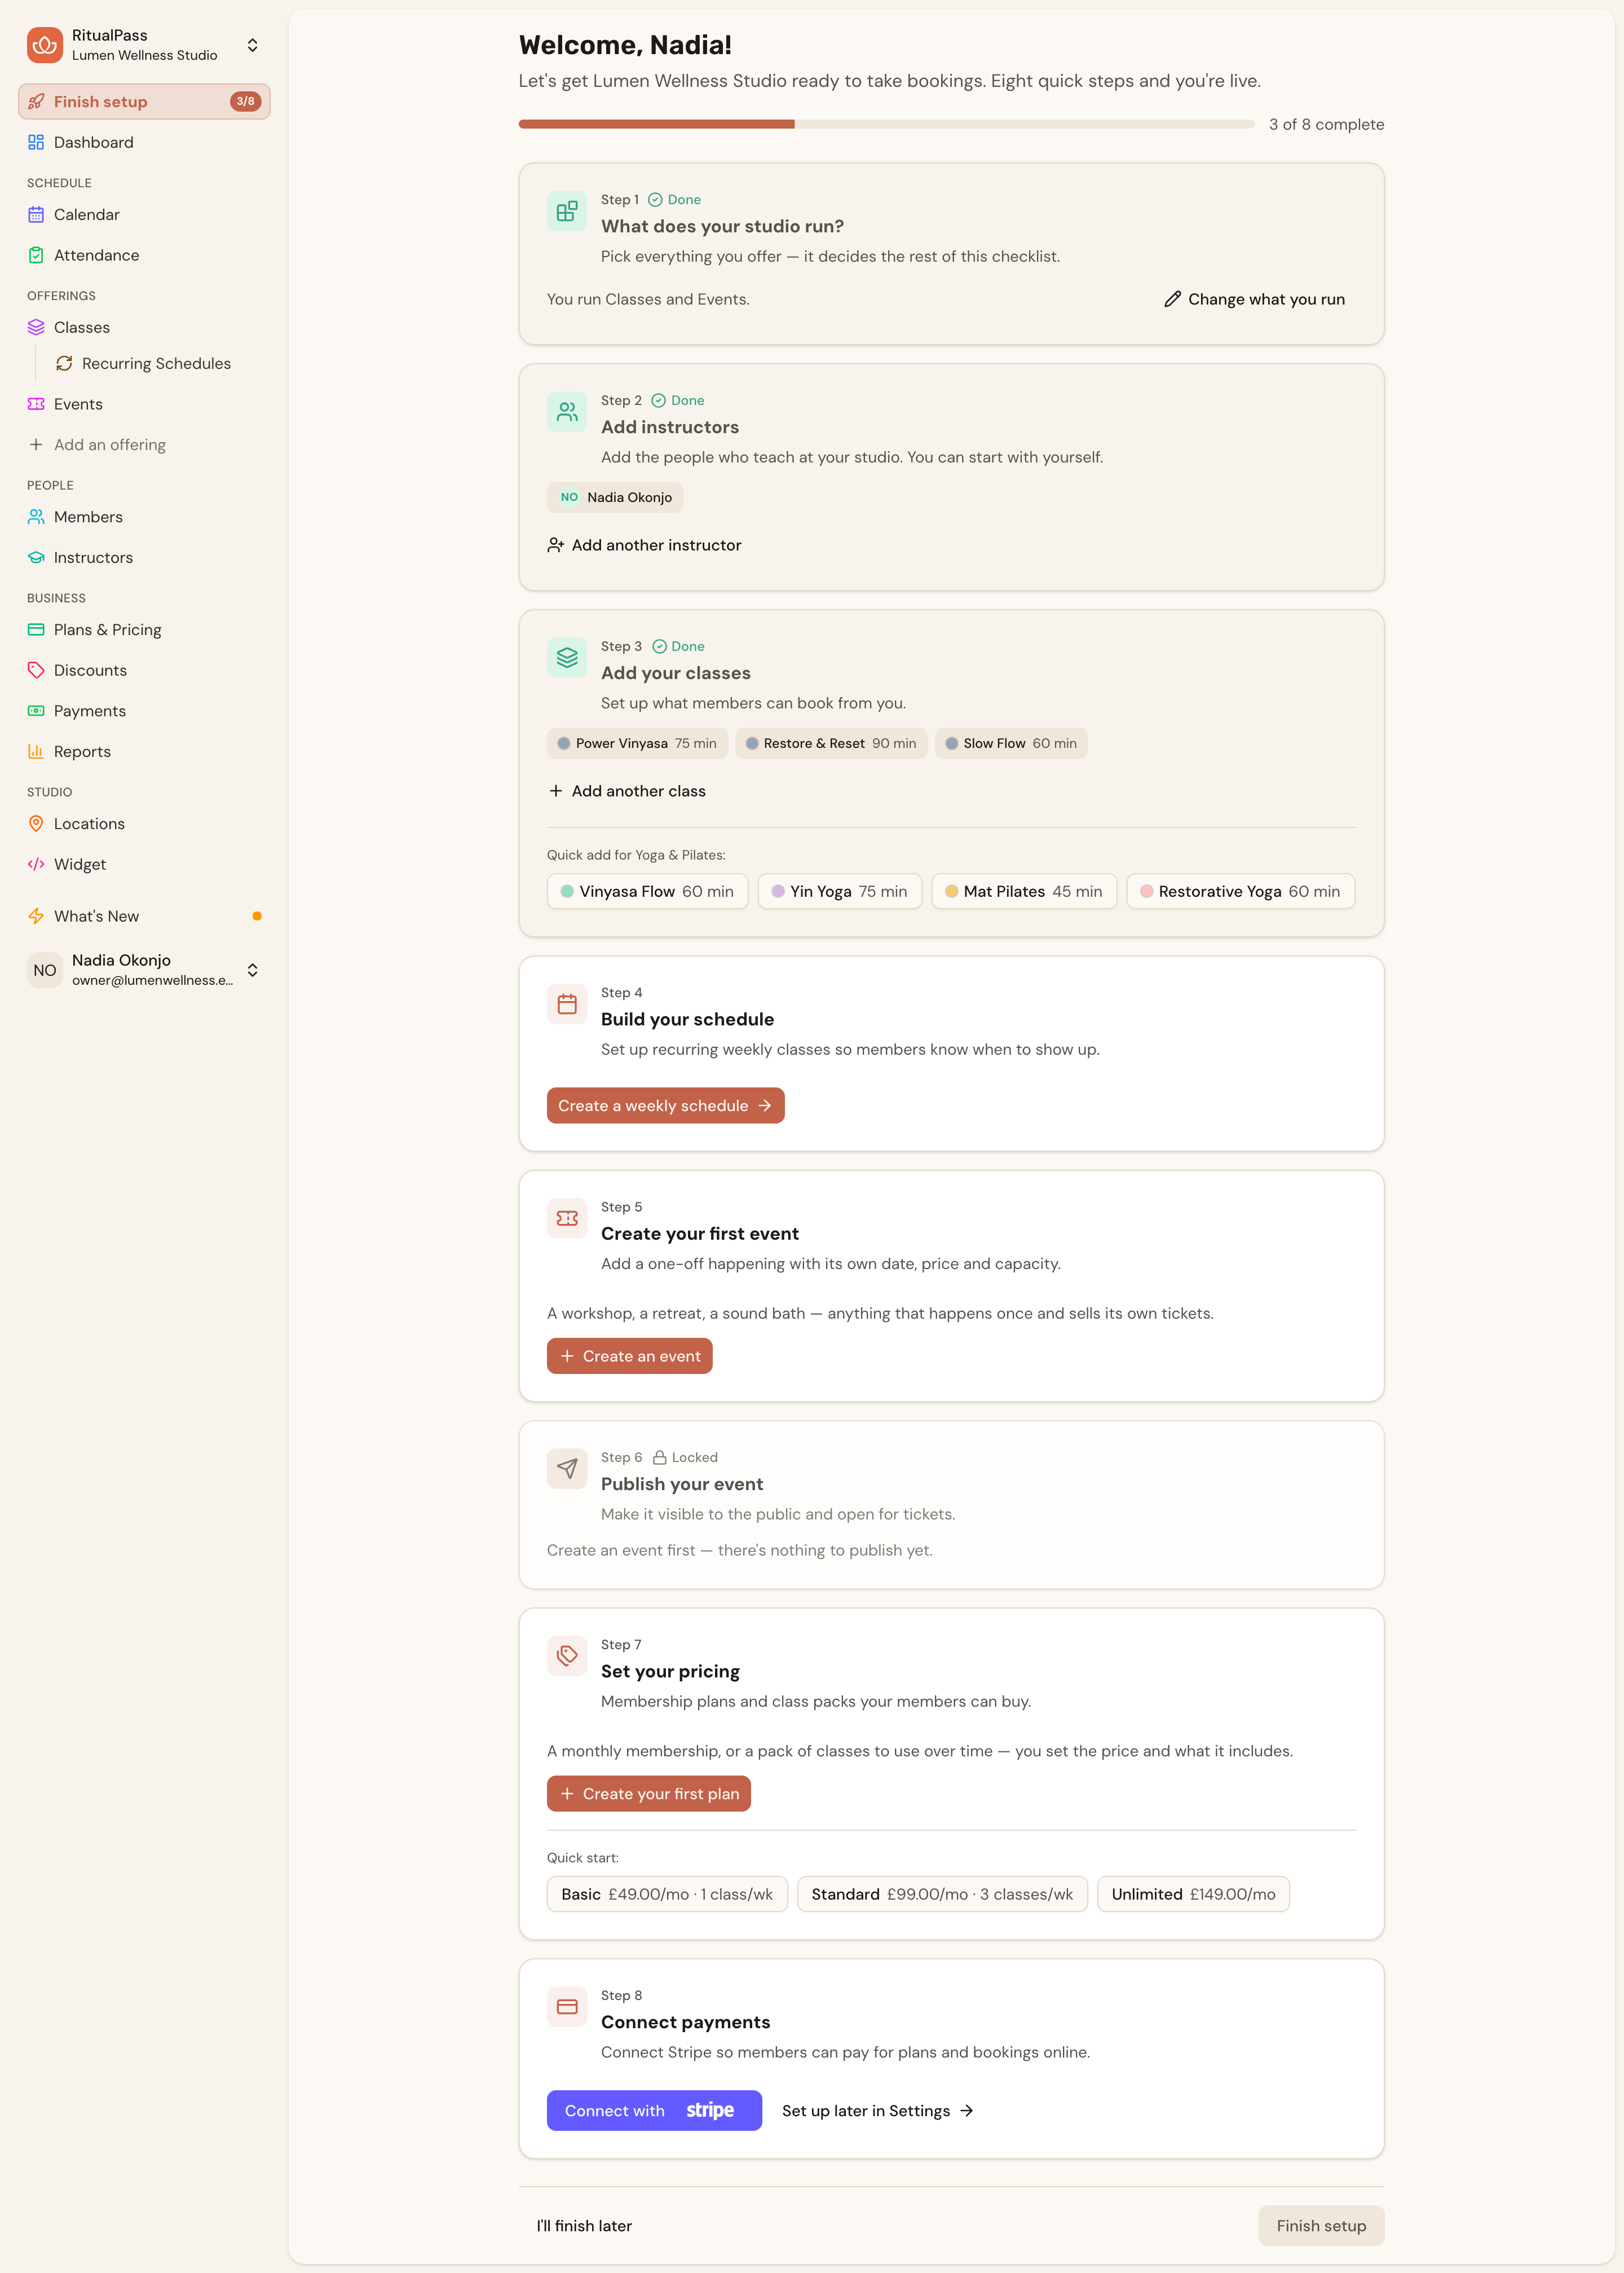This screenshot has height=2273, width=1624.
Task: Click the Finish setup button at bottom
Action: [x=1320, y=2225]
